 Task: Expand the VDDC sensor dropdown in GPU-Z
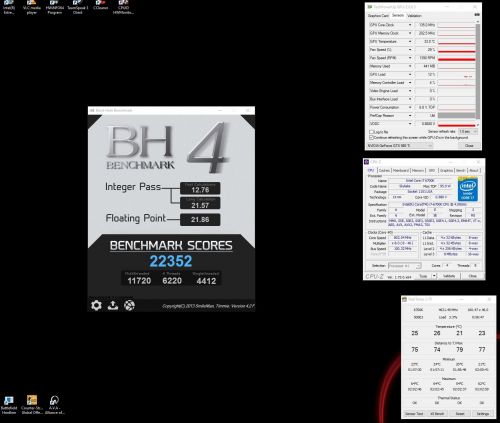(410, 124)
